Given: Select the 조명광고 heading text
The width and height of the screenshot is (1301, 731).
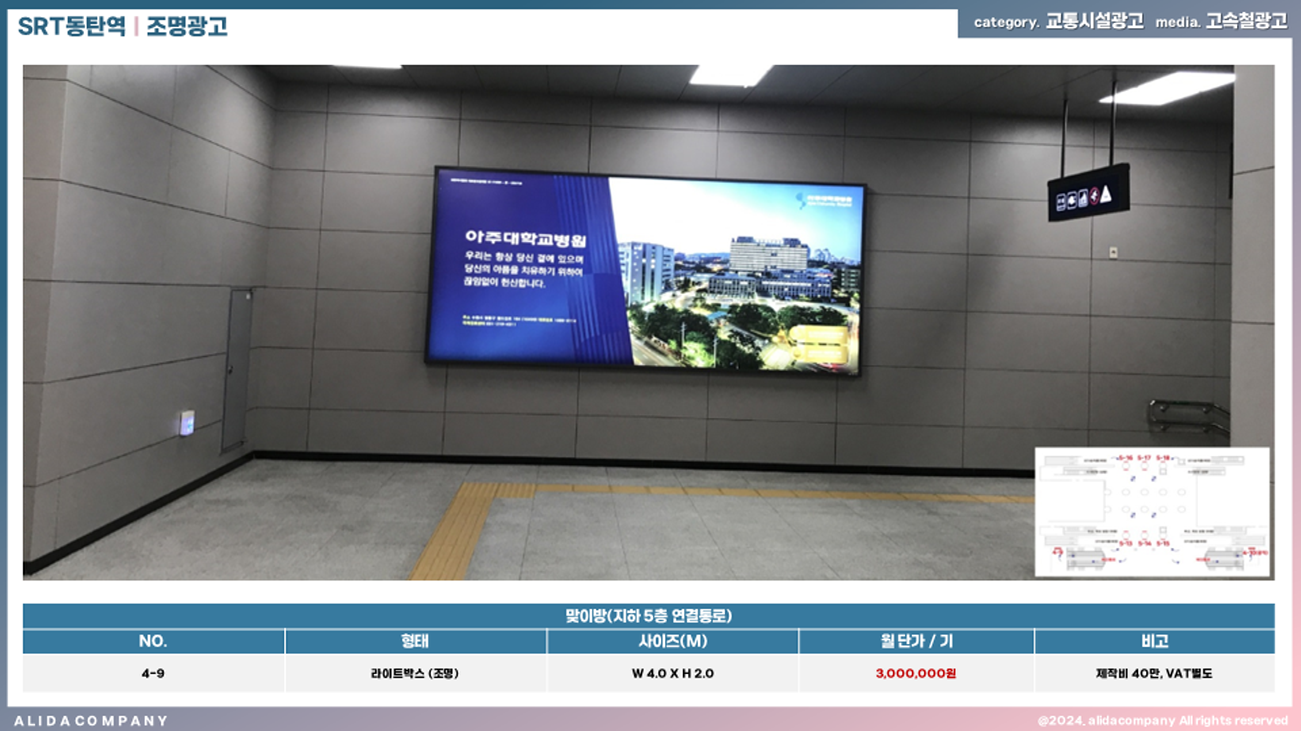Looking at the screenshot, I should 187,27.
